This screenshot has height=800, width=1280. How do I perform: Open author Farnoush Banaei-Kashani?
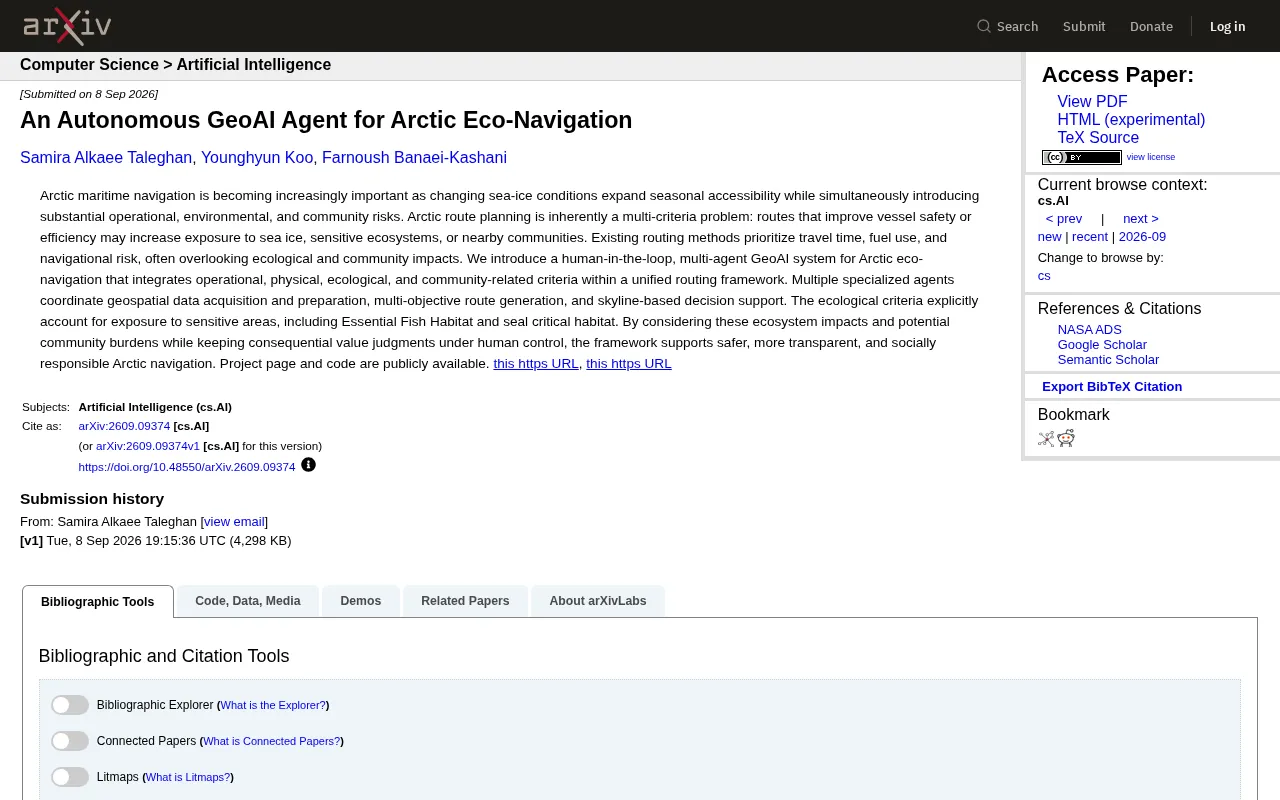point(414,158)
